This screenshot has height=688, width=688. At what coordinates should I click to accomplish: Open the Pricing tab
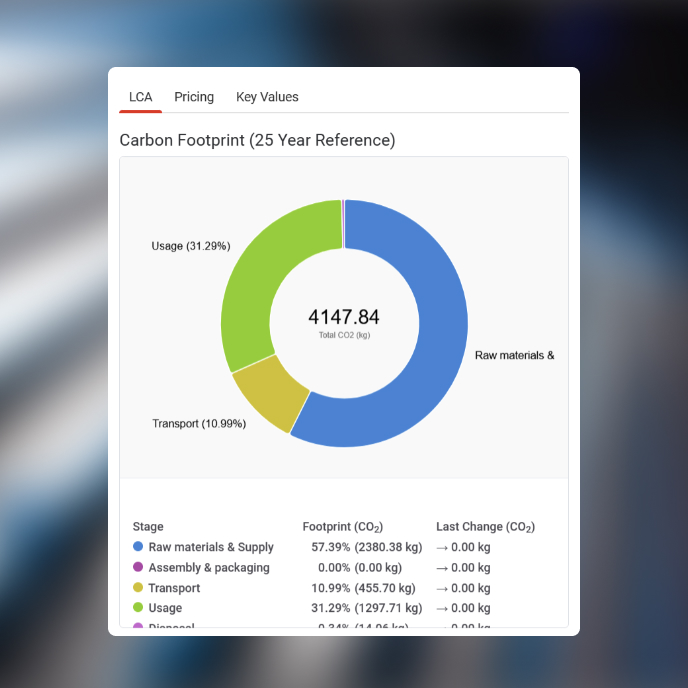pyautogui.click(x=194, y=97)
